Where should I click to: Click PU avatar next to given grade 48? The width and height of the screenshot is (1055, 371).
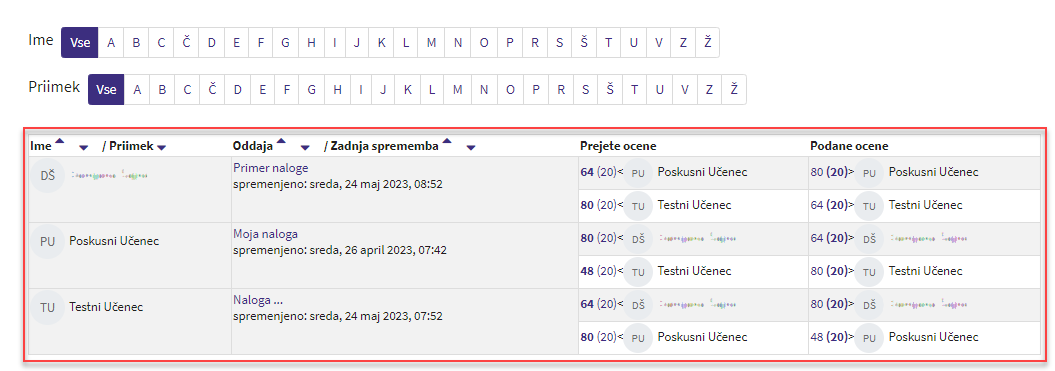[x=869, y=337]
